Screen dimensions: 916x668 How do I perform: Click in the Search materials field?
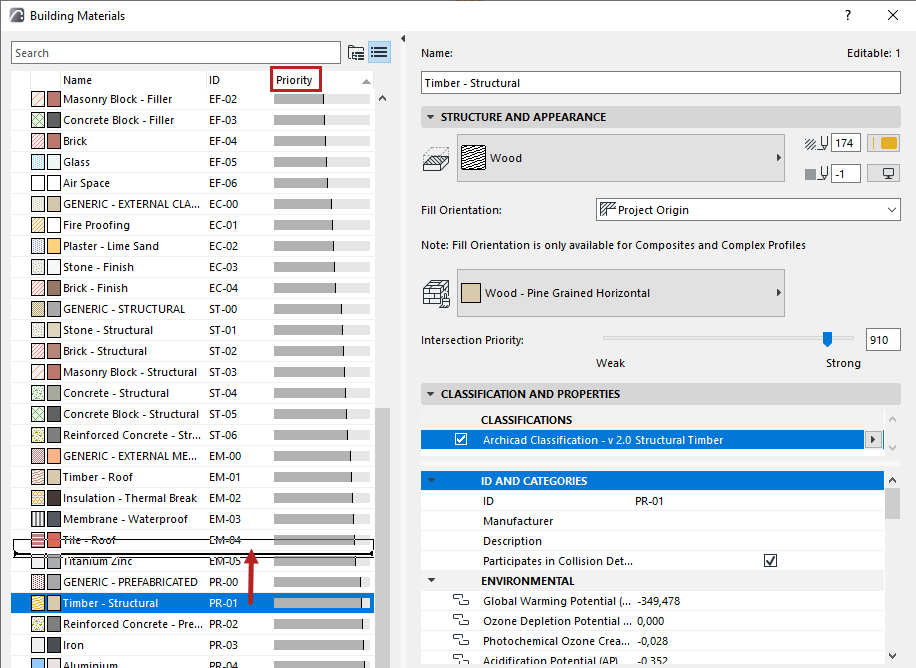176,53
